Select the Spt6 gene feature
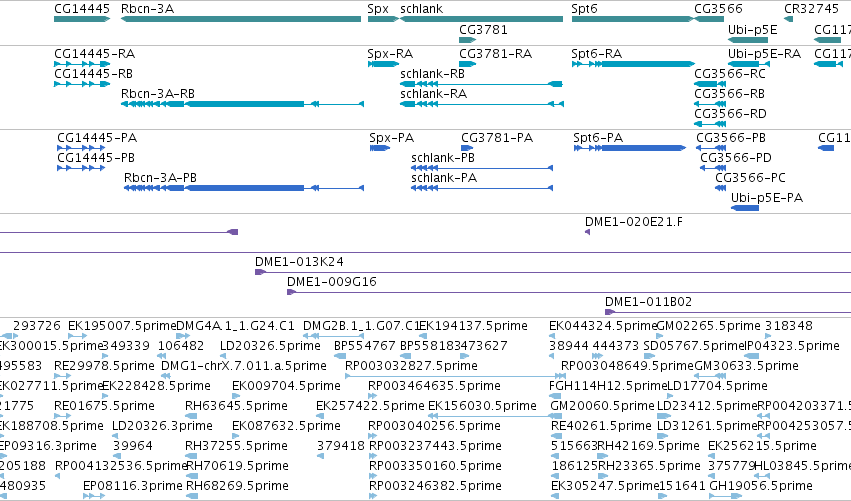The image size is (851, 501). coord(632,19)
